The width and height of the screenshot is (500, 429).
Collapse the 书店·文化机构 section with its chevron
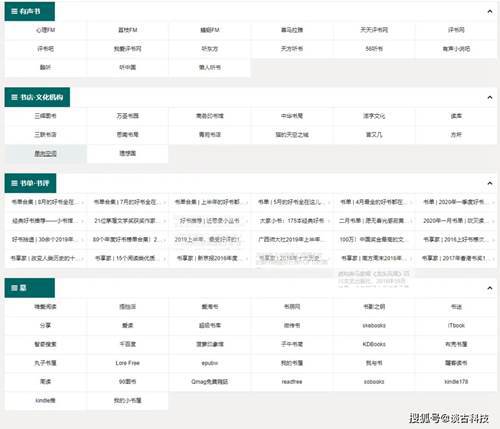(x=490, y=97)
